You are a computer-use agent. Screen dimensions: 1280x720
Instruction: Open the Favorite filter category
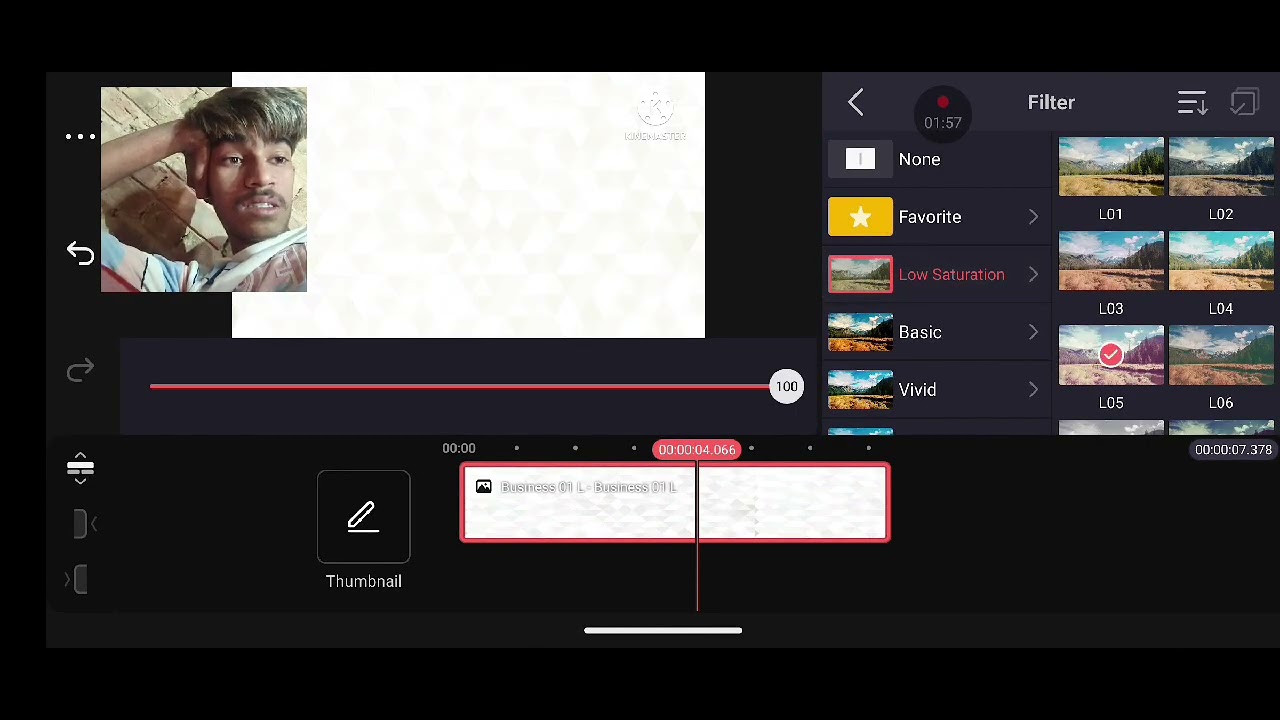[x=938, y=217]
